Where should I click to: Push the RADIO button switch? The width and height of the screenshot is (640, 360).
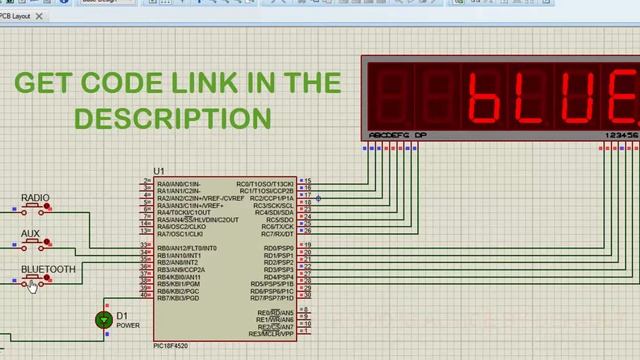[x=33, y=209]
